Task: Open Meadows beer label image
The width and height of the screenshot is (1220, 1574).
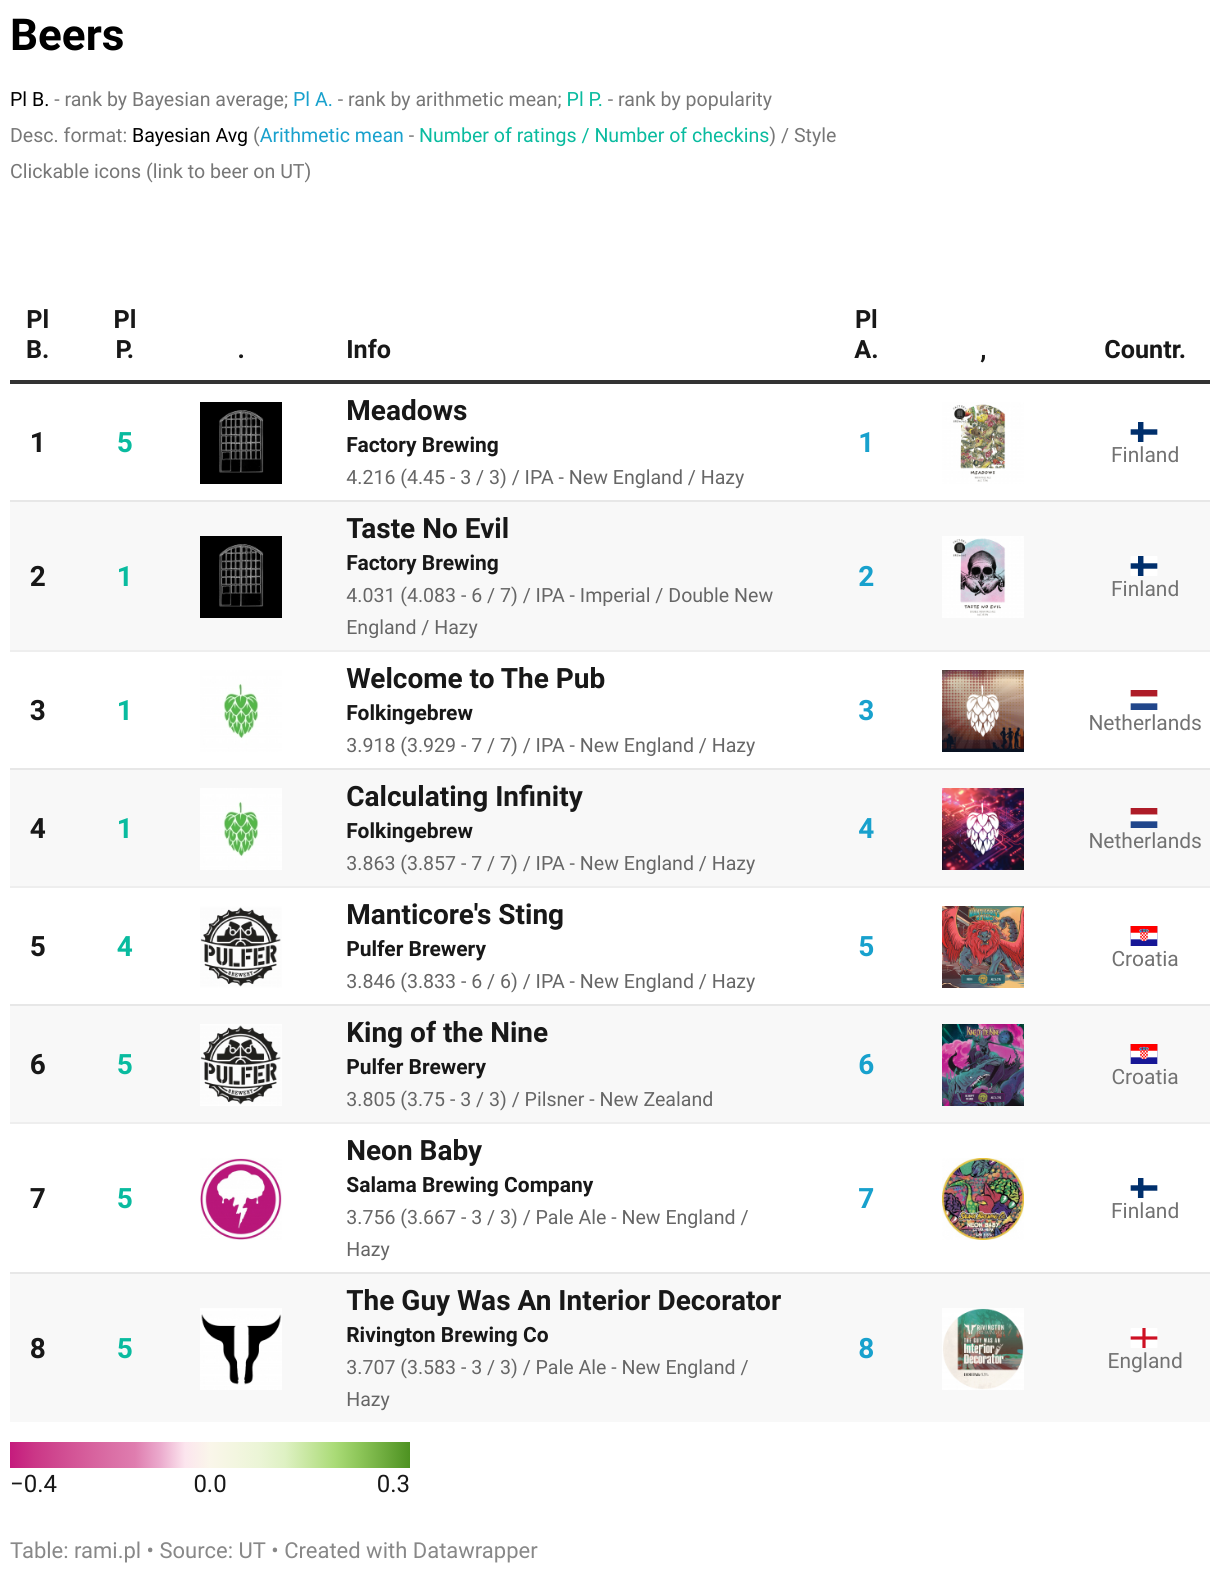Action: 983,443
